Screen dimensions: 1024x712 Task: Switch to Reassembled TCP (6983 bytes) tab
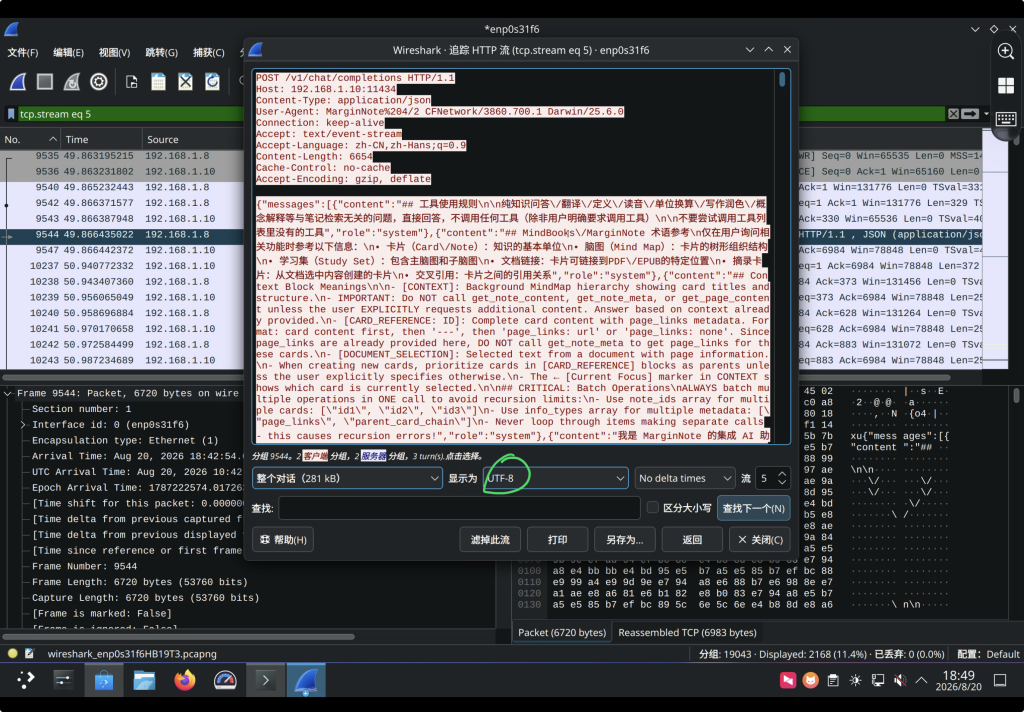click(687, 632)
